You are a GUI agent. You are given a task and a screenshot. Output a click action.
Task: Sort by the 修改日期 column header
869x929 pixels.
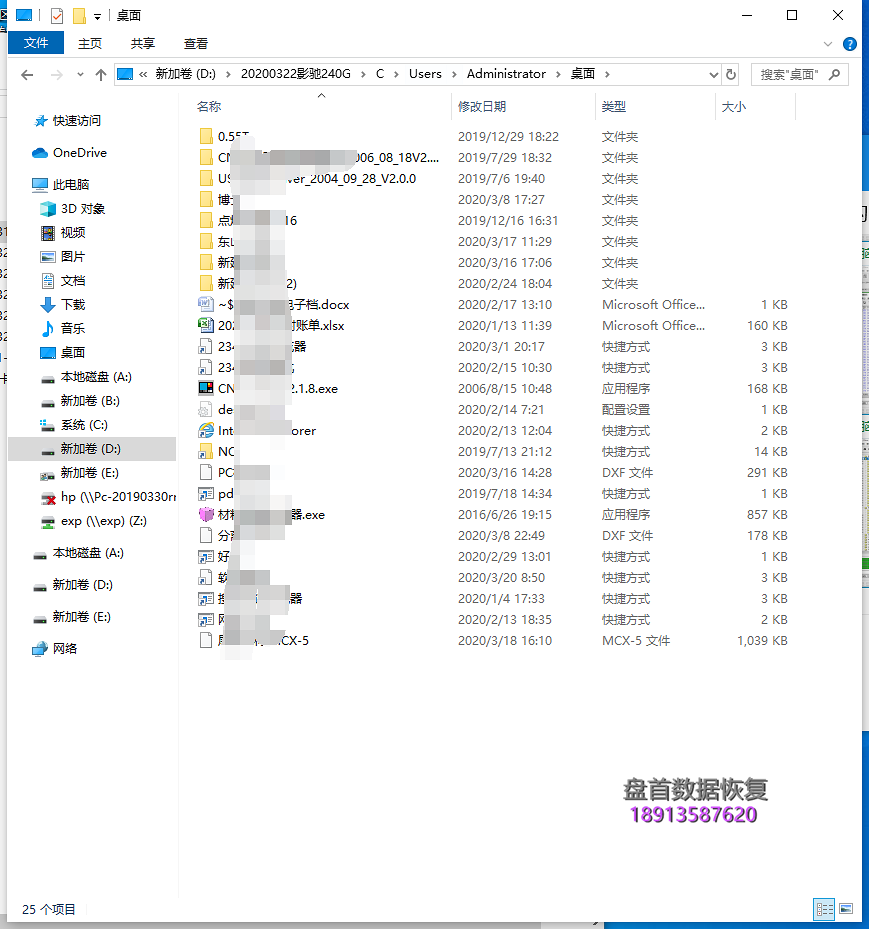482,107
